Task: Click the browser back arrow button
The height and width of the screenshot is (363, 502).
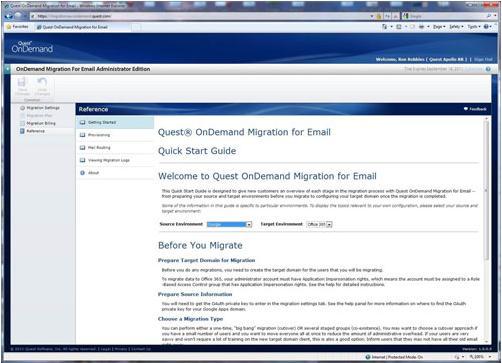Action: point(9,16)
